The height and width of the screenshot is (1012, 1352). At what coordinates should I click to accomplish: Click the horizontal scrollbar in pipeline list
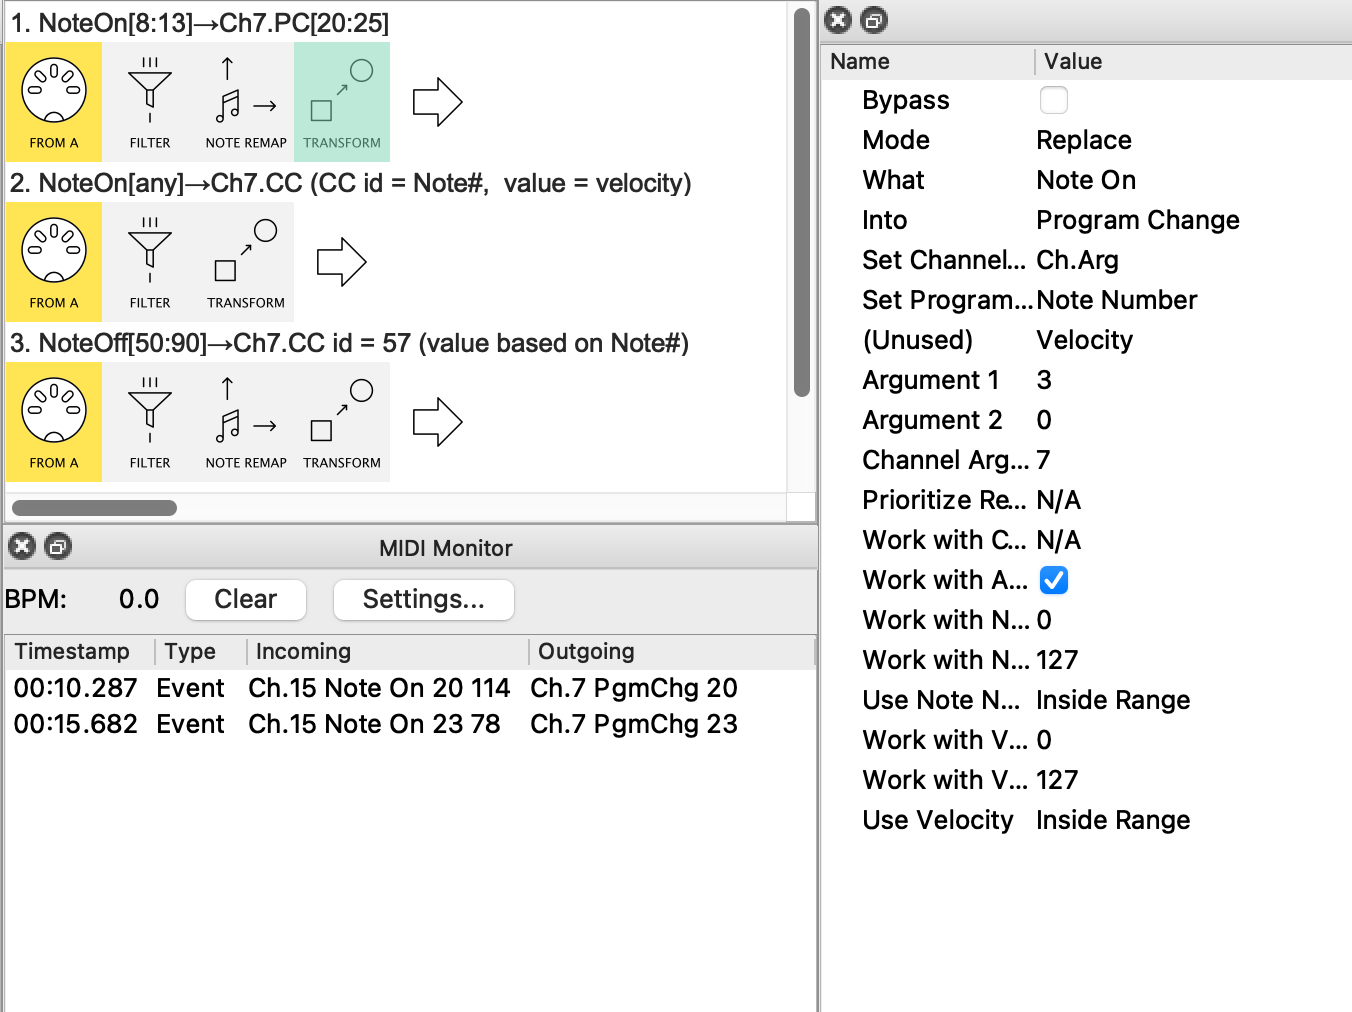tap(95, 508)
